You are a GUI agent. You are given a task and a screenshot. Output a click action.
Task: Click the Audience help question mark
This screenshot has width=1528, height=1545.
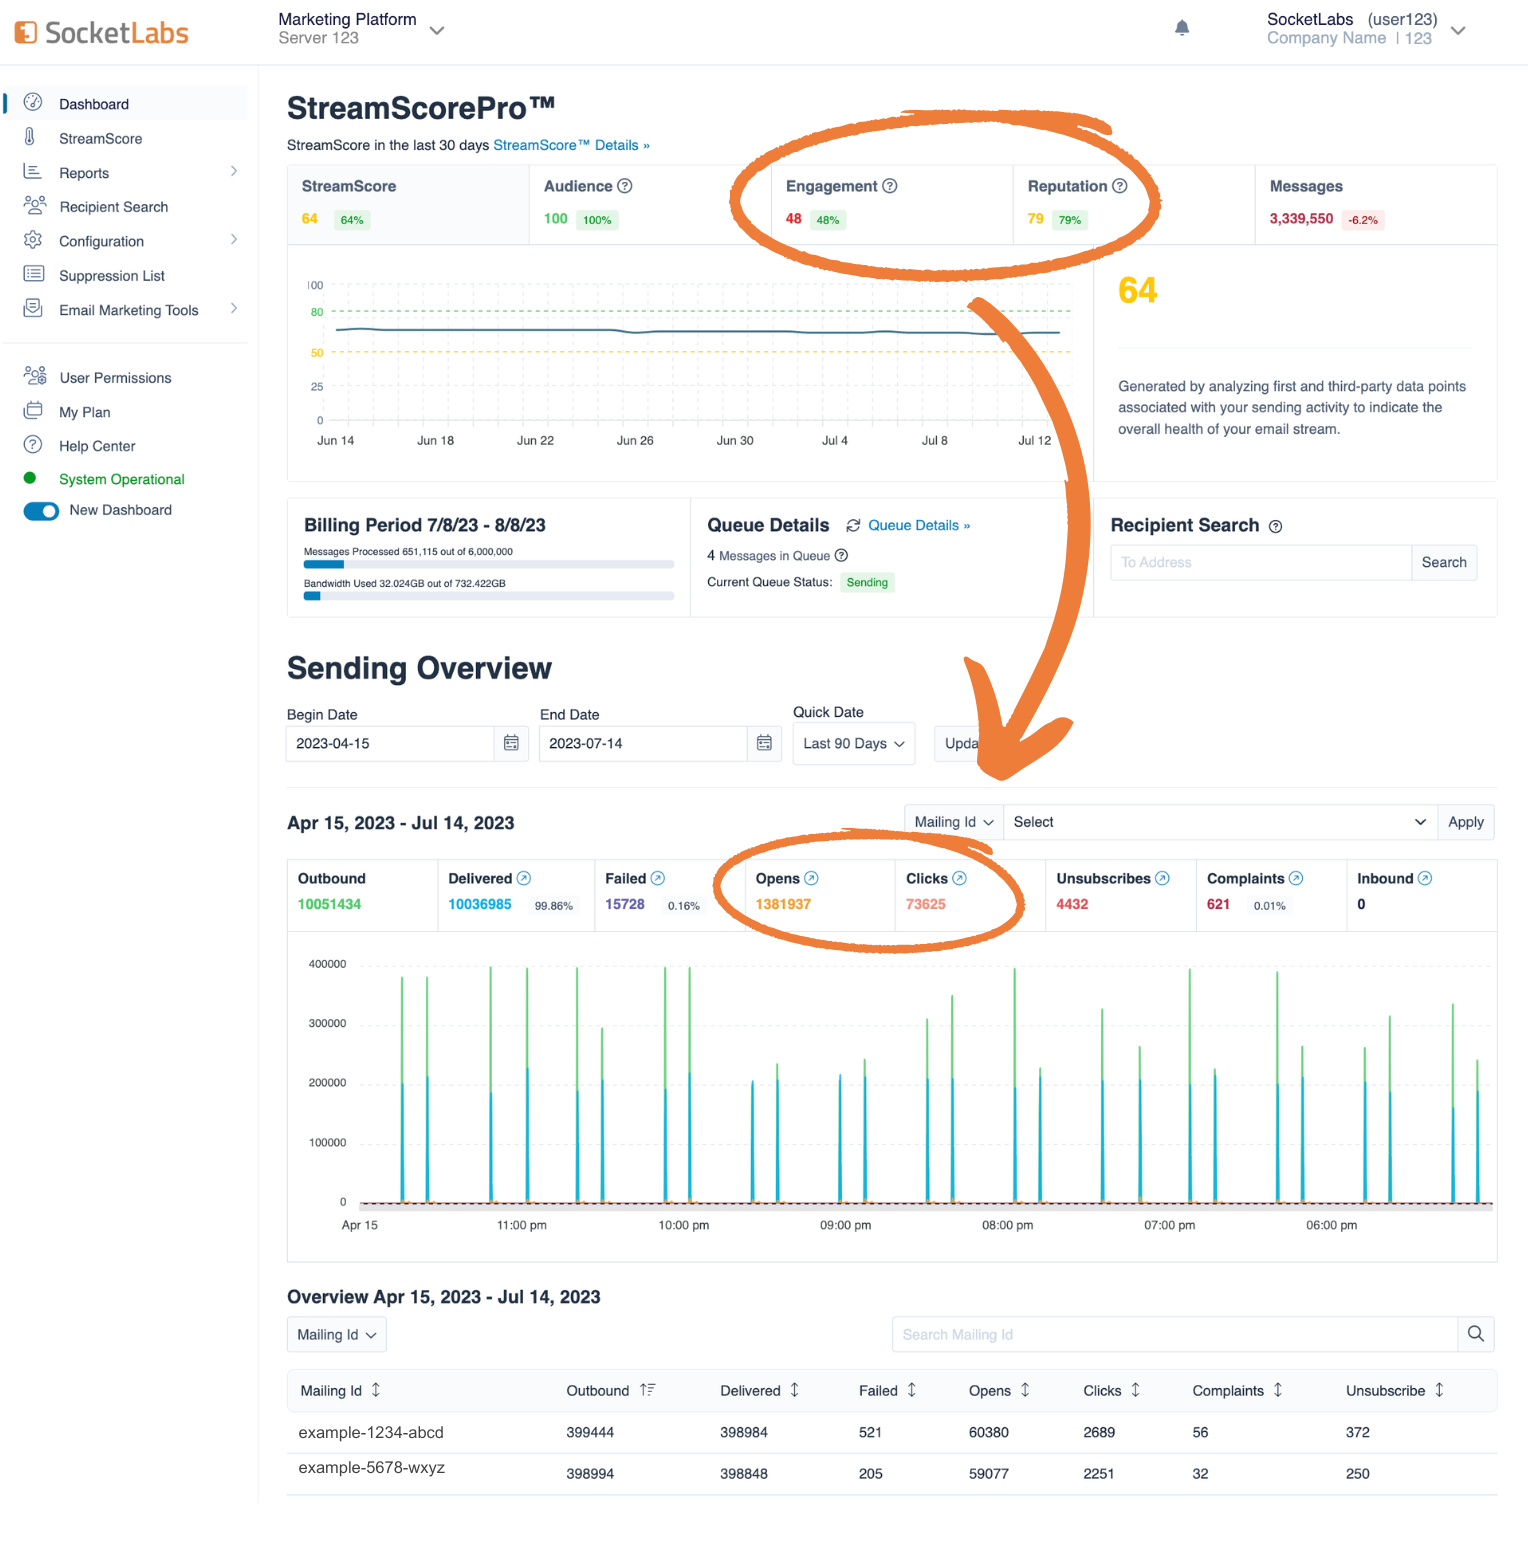[x=625, y=186]
